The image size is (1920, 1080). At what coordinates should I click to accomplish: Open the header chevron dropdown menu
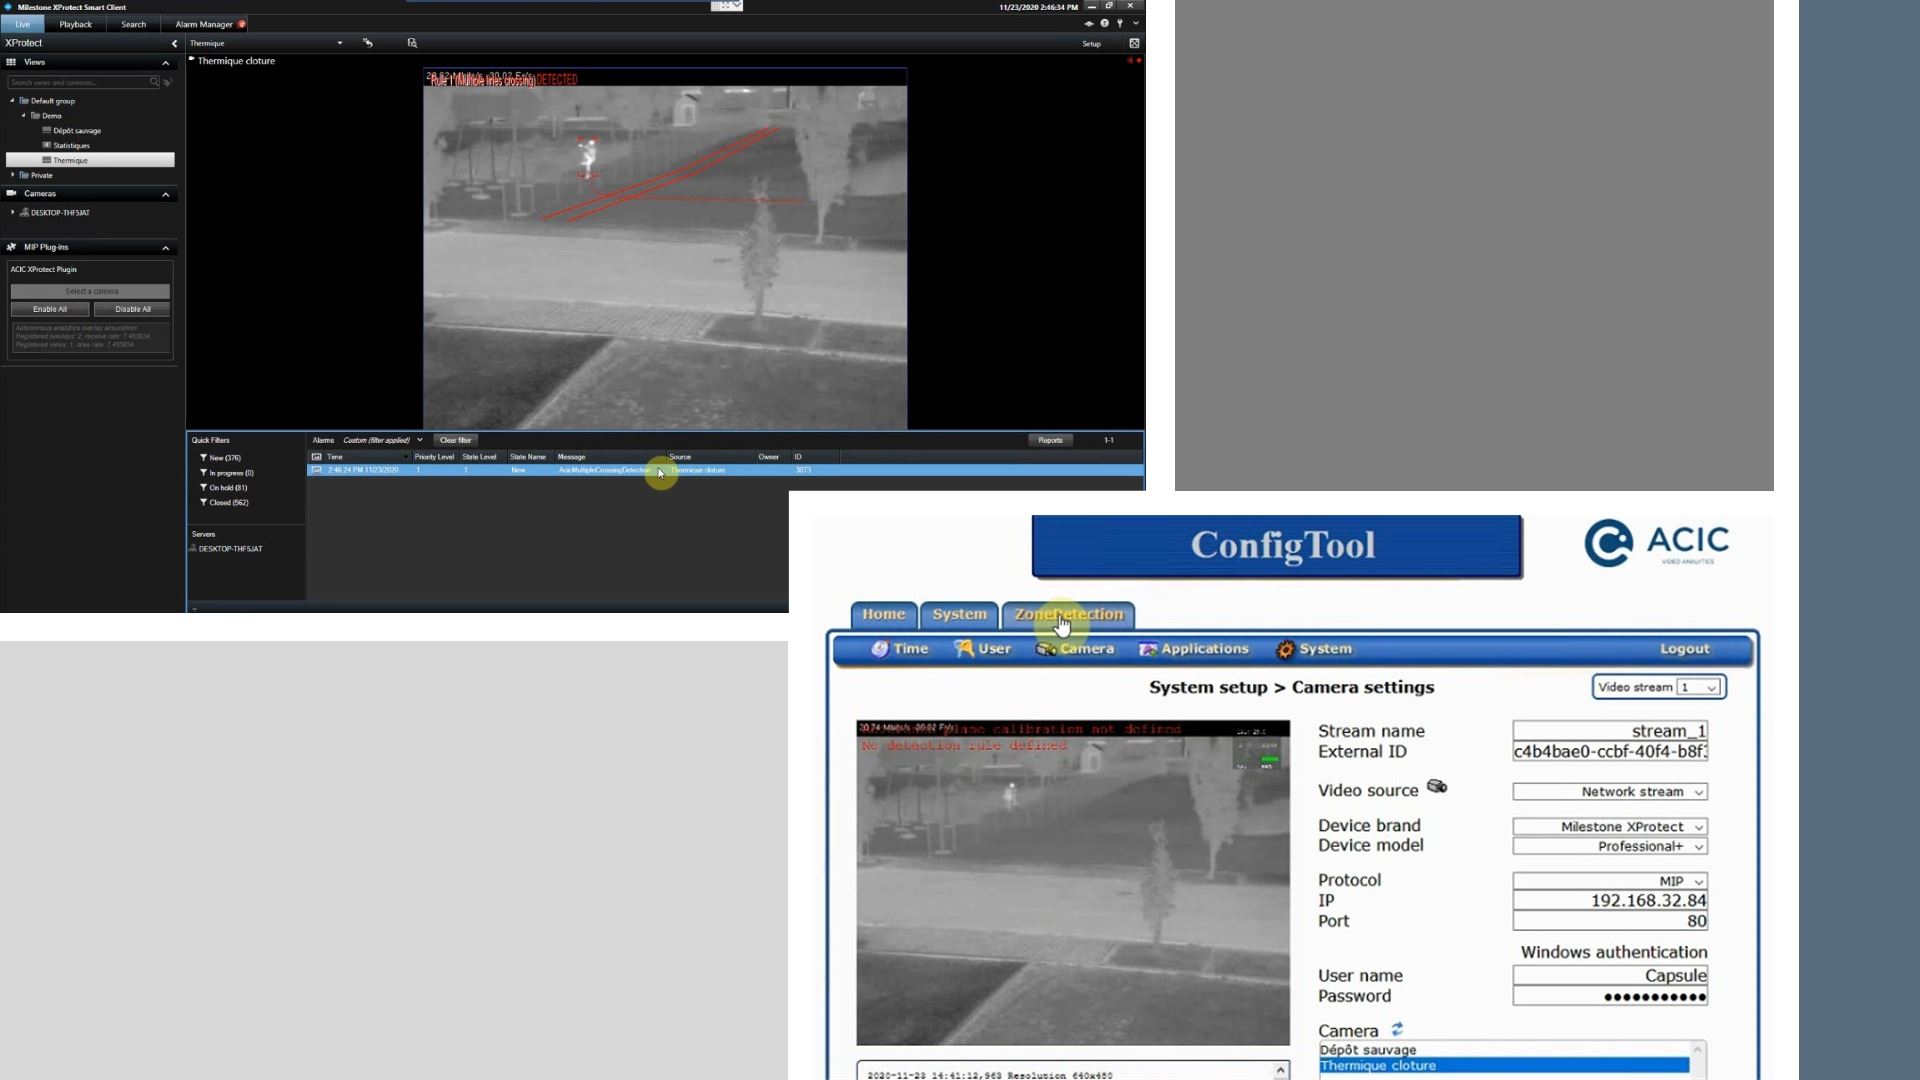1136,23
